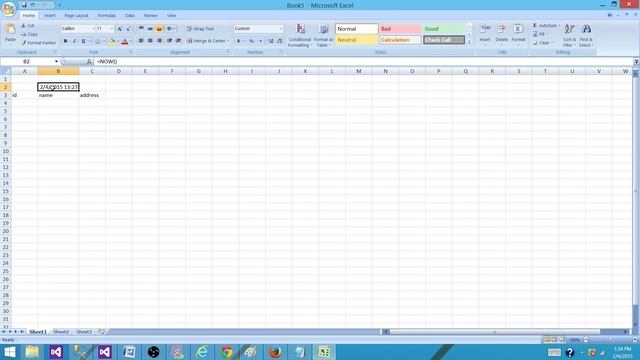Switch to the Review tab

click(x=151, y=16)
